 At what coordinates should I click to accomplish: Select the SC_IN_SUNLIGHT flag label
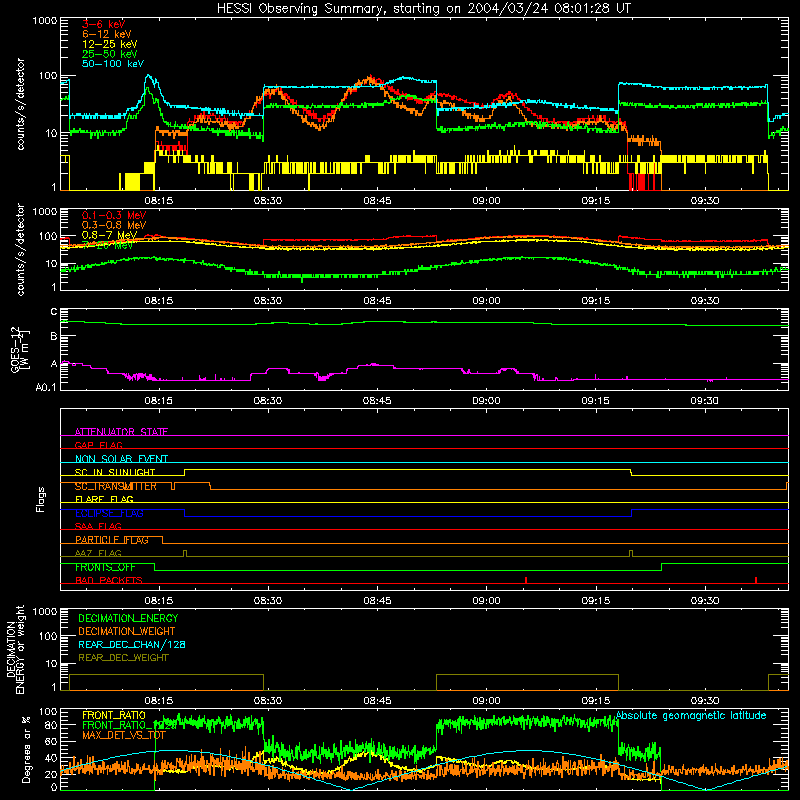coord(115,472)
